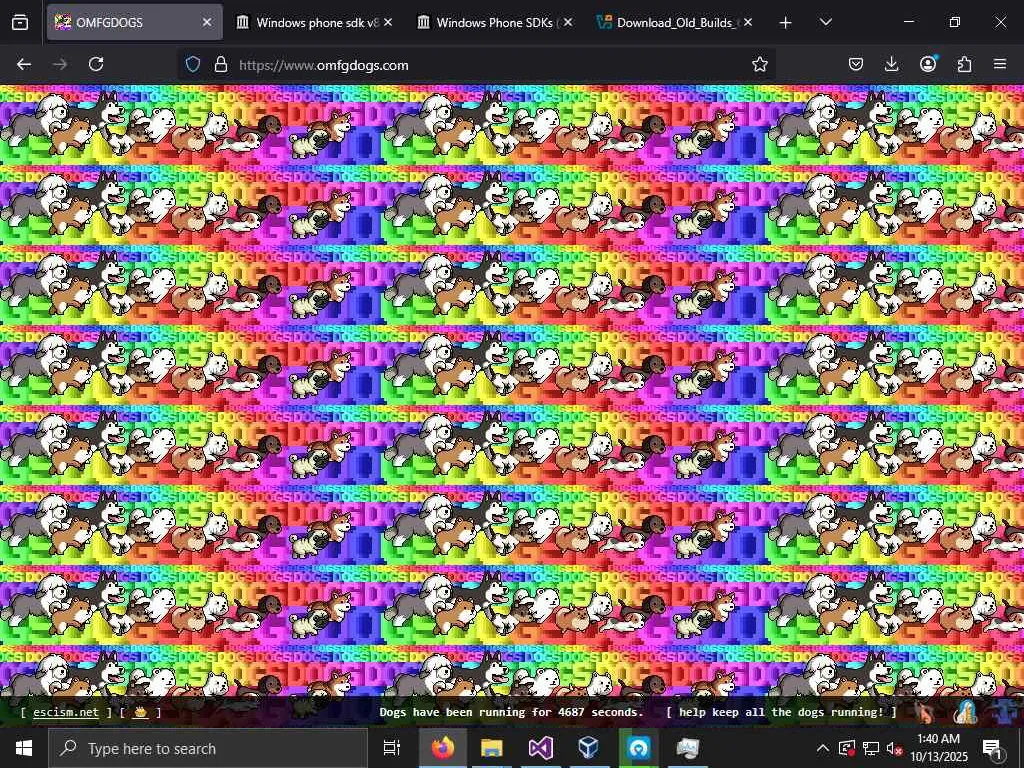This screenshot has height=768, width=1024.
Task: Click the cake icon link in footer
Action: [140, 712]
